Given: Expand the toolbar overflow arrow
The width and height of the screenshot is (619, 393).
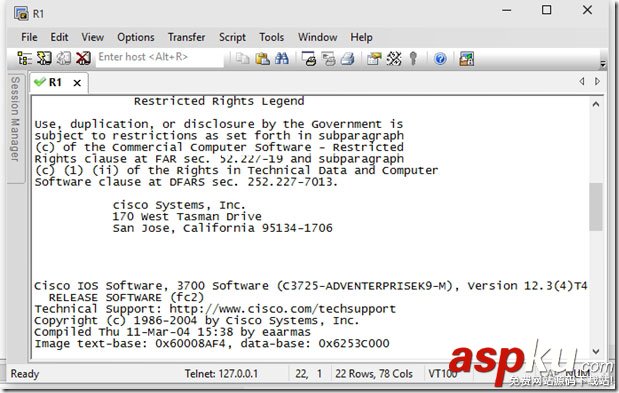Looking at the screenshot, I should (602, 64).
